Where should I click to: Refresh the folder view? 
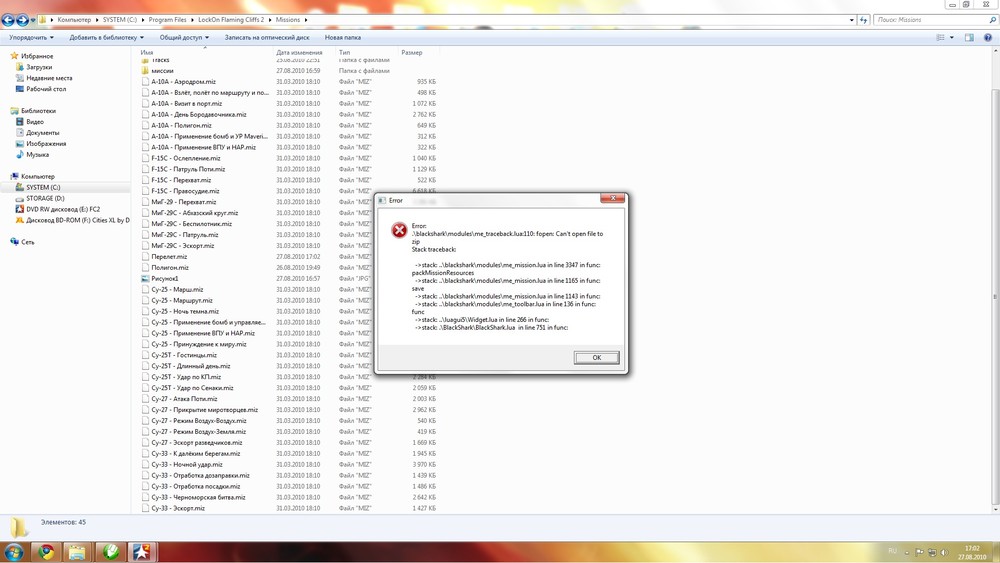tap(864, 20)
